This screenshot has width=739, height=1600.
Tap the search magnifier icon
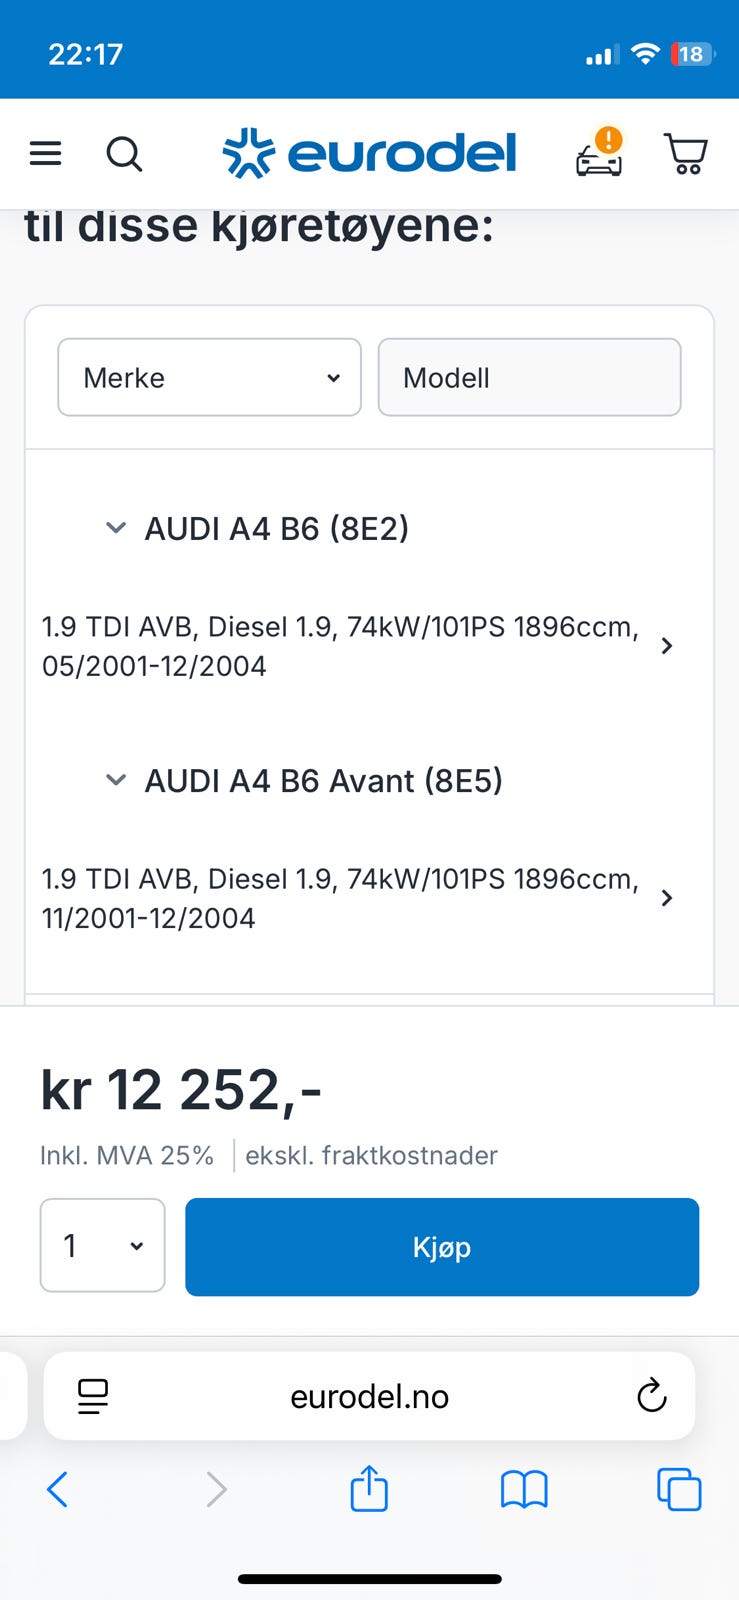tap(124, 154)
